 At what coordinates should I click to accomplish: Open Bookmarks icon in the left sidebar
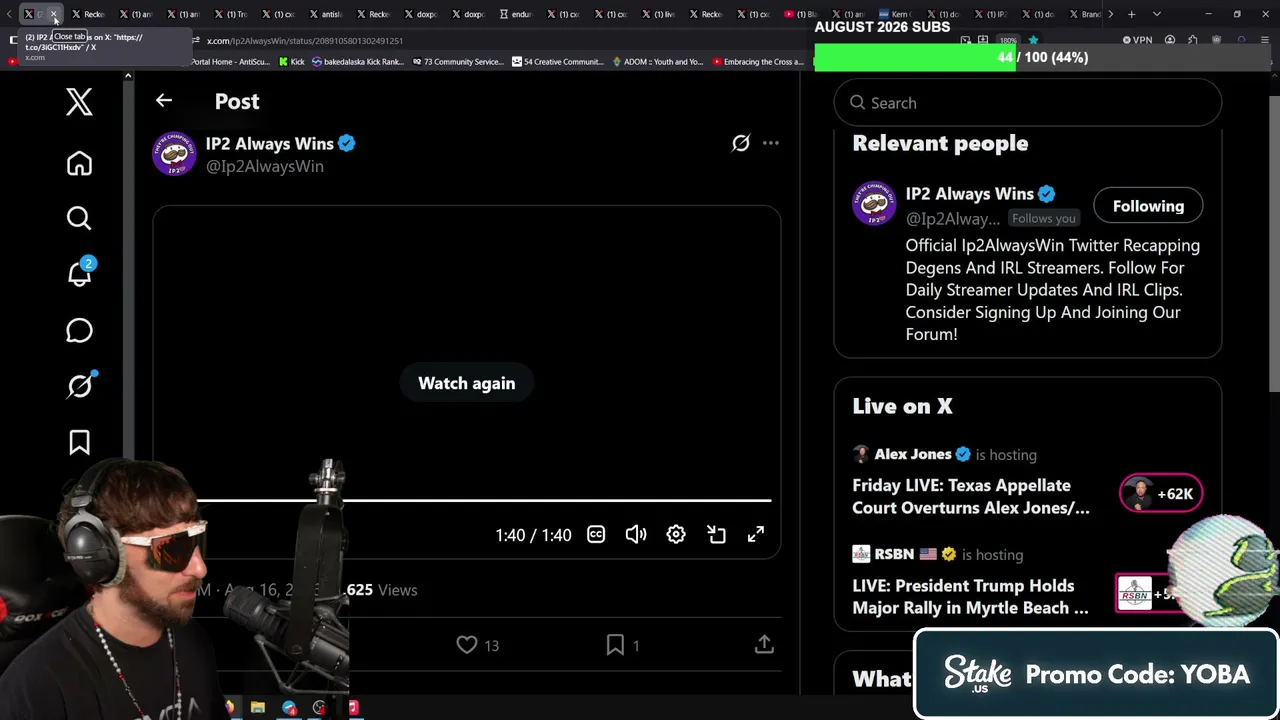point(79,442)
